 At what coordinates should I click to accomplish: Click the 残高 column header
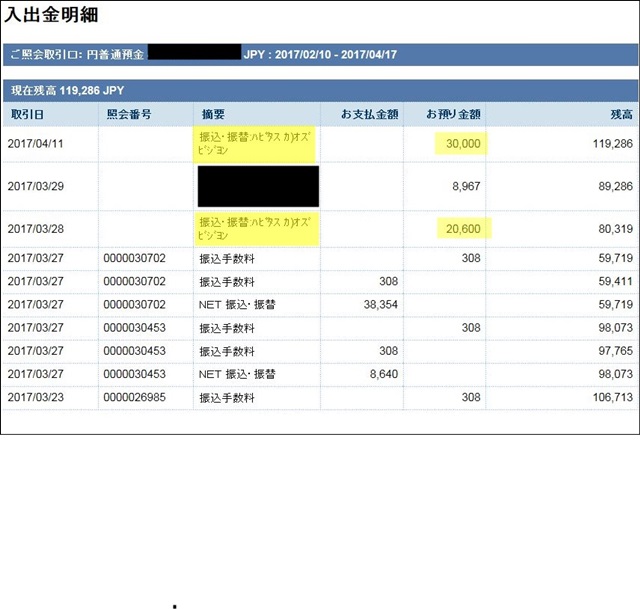[621, 114]
